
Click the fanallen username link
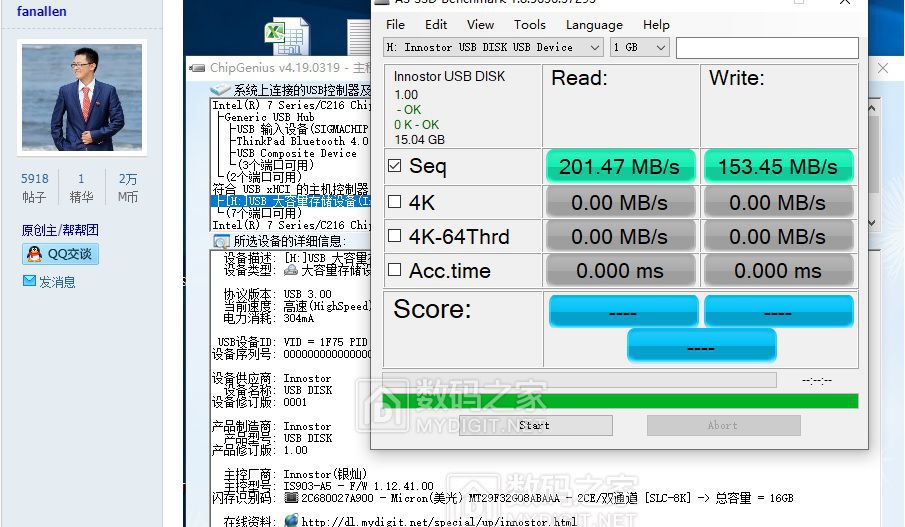click(x=42, y=11)
